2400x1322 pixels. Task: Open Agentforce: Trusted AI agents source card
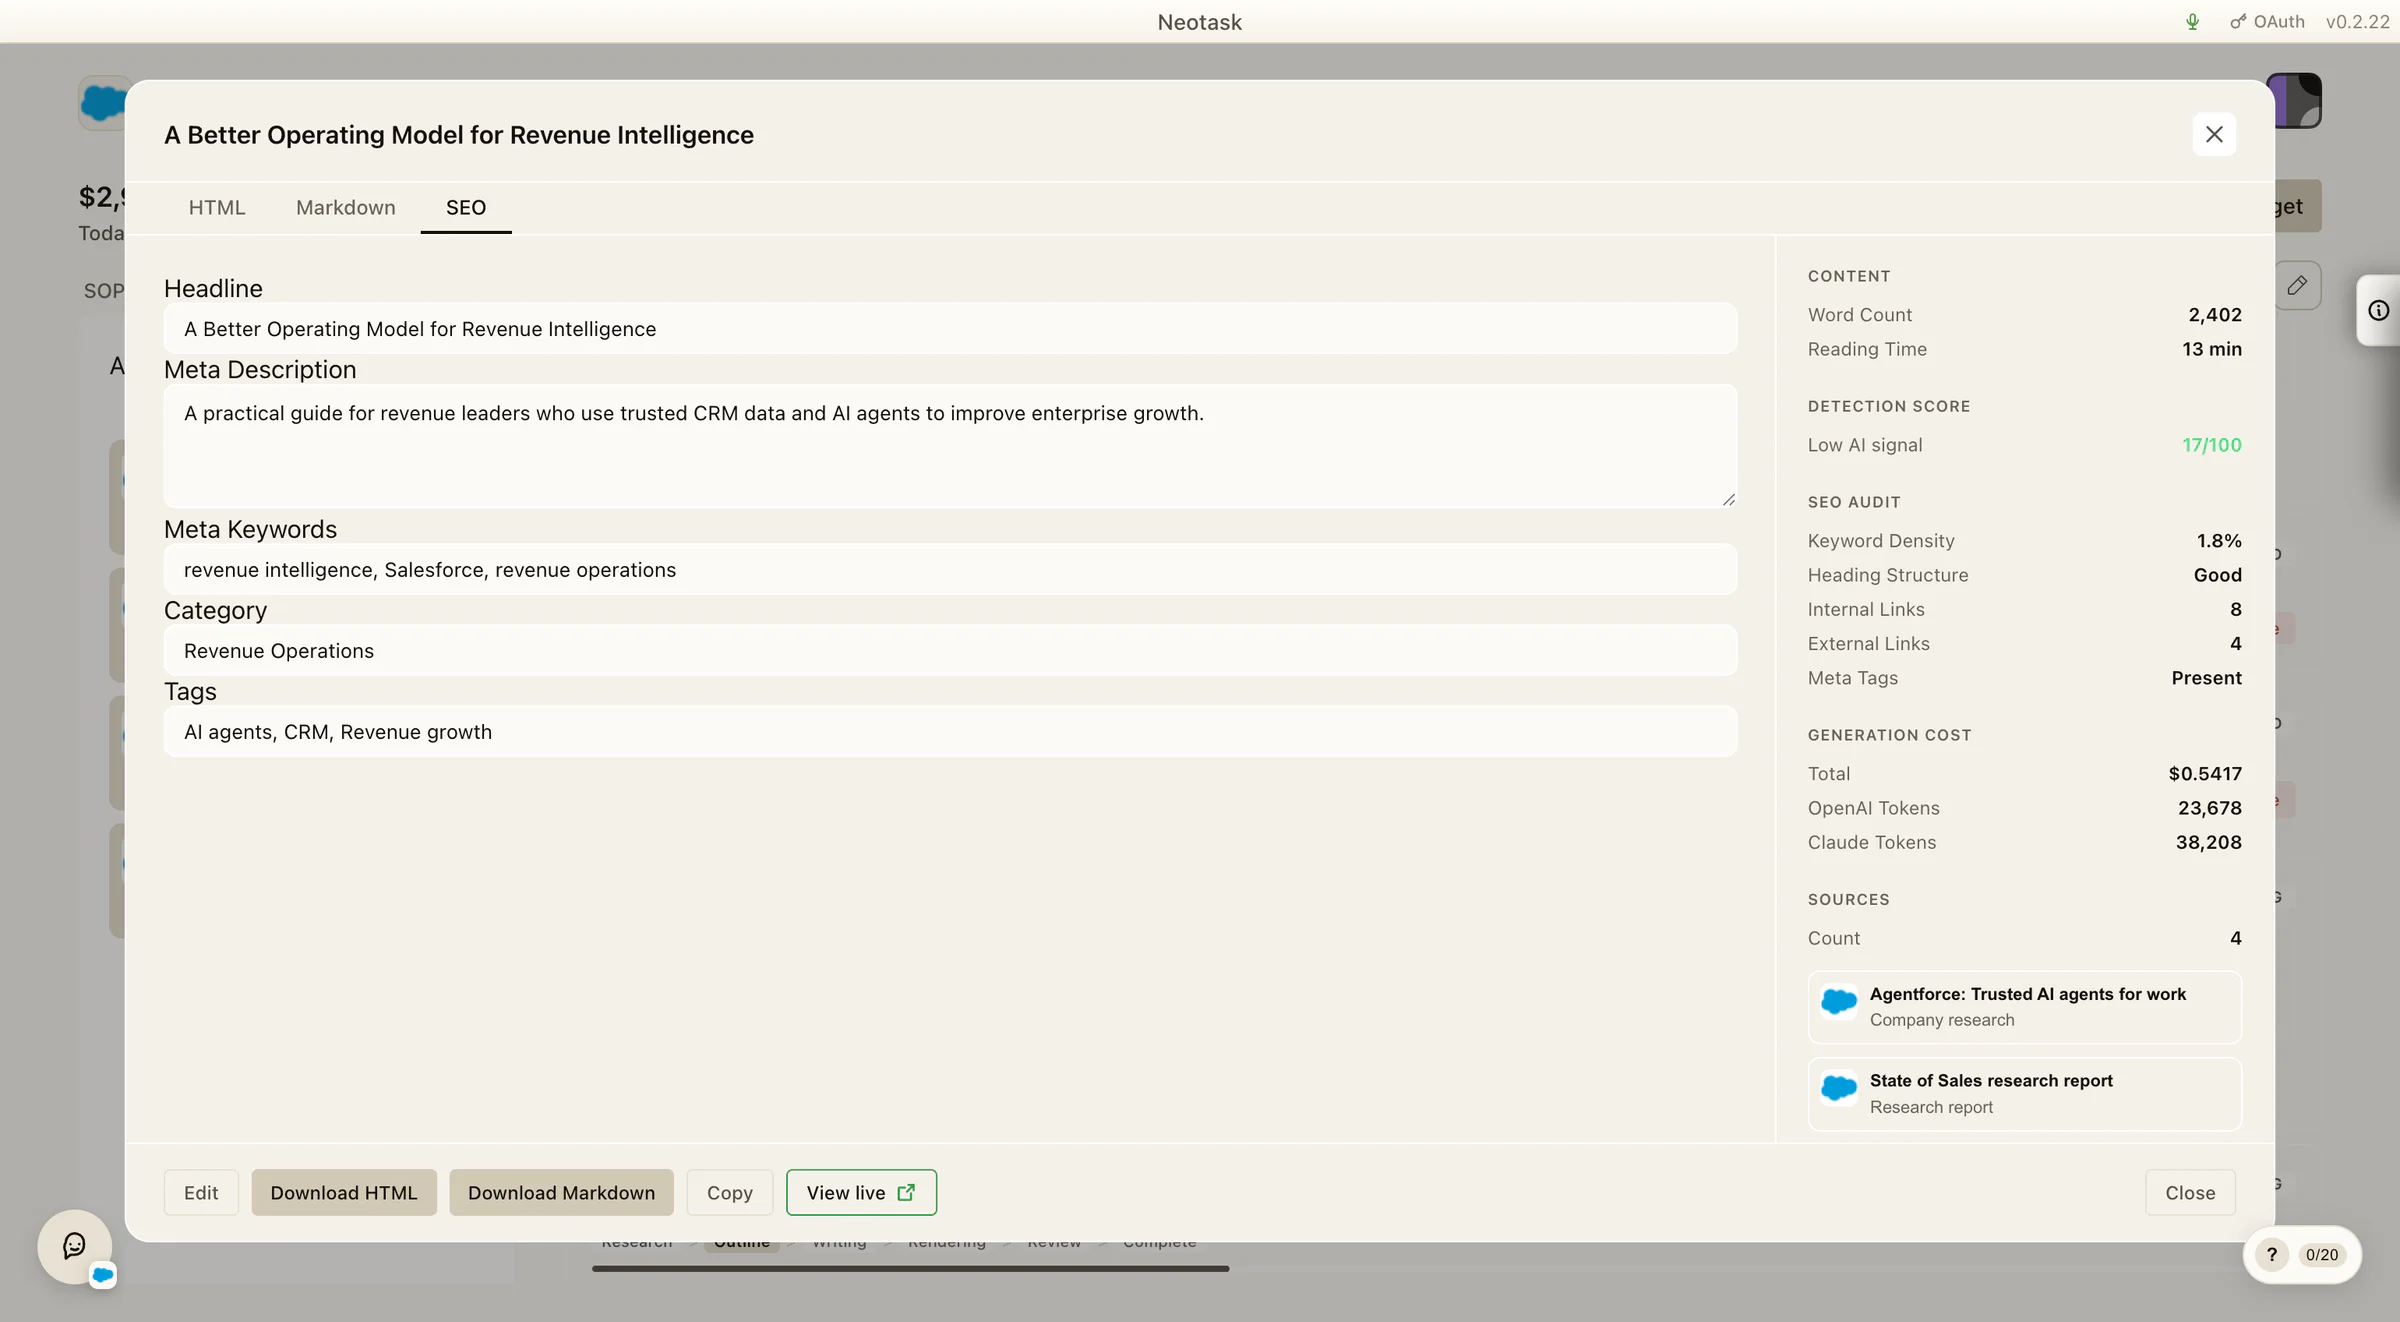click(x=2025, y=1007)
